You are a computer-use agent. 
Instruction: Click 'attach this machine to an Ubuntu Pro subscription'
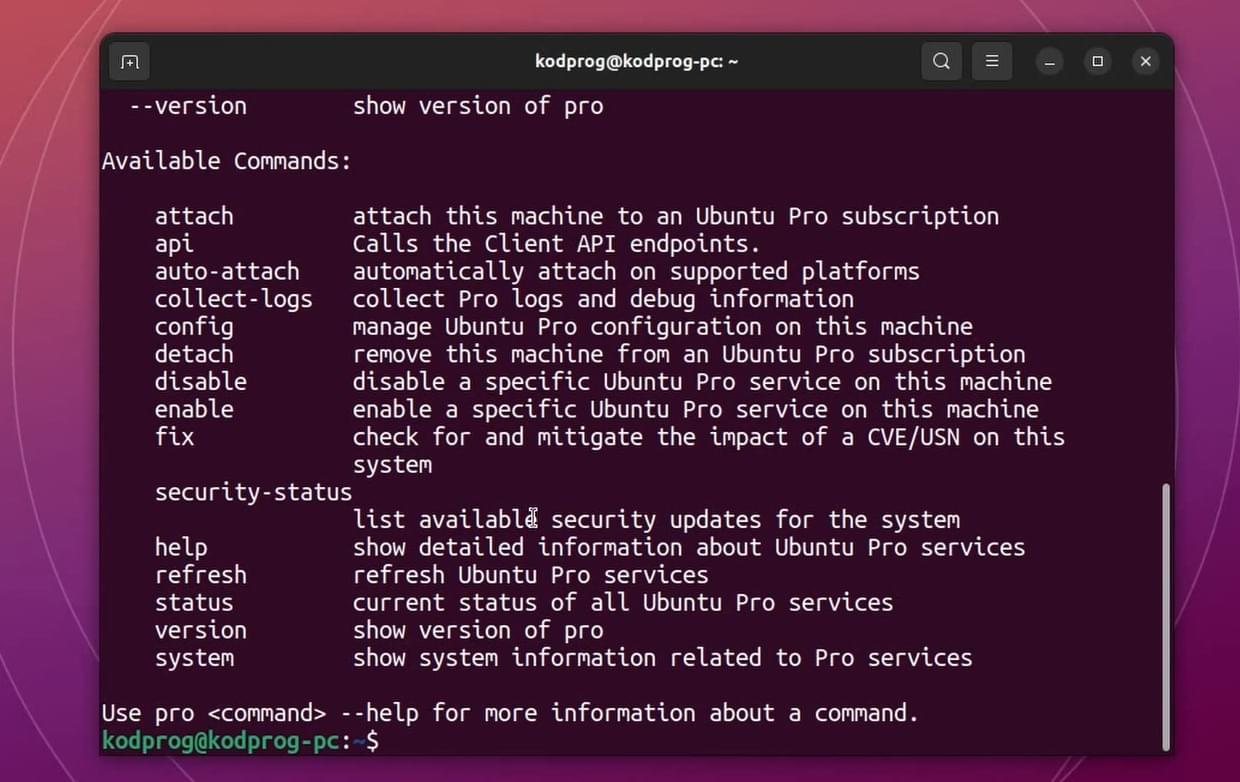click(676, 216)
